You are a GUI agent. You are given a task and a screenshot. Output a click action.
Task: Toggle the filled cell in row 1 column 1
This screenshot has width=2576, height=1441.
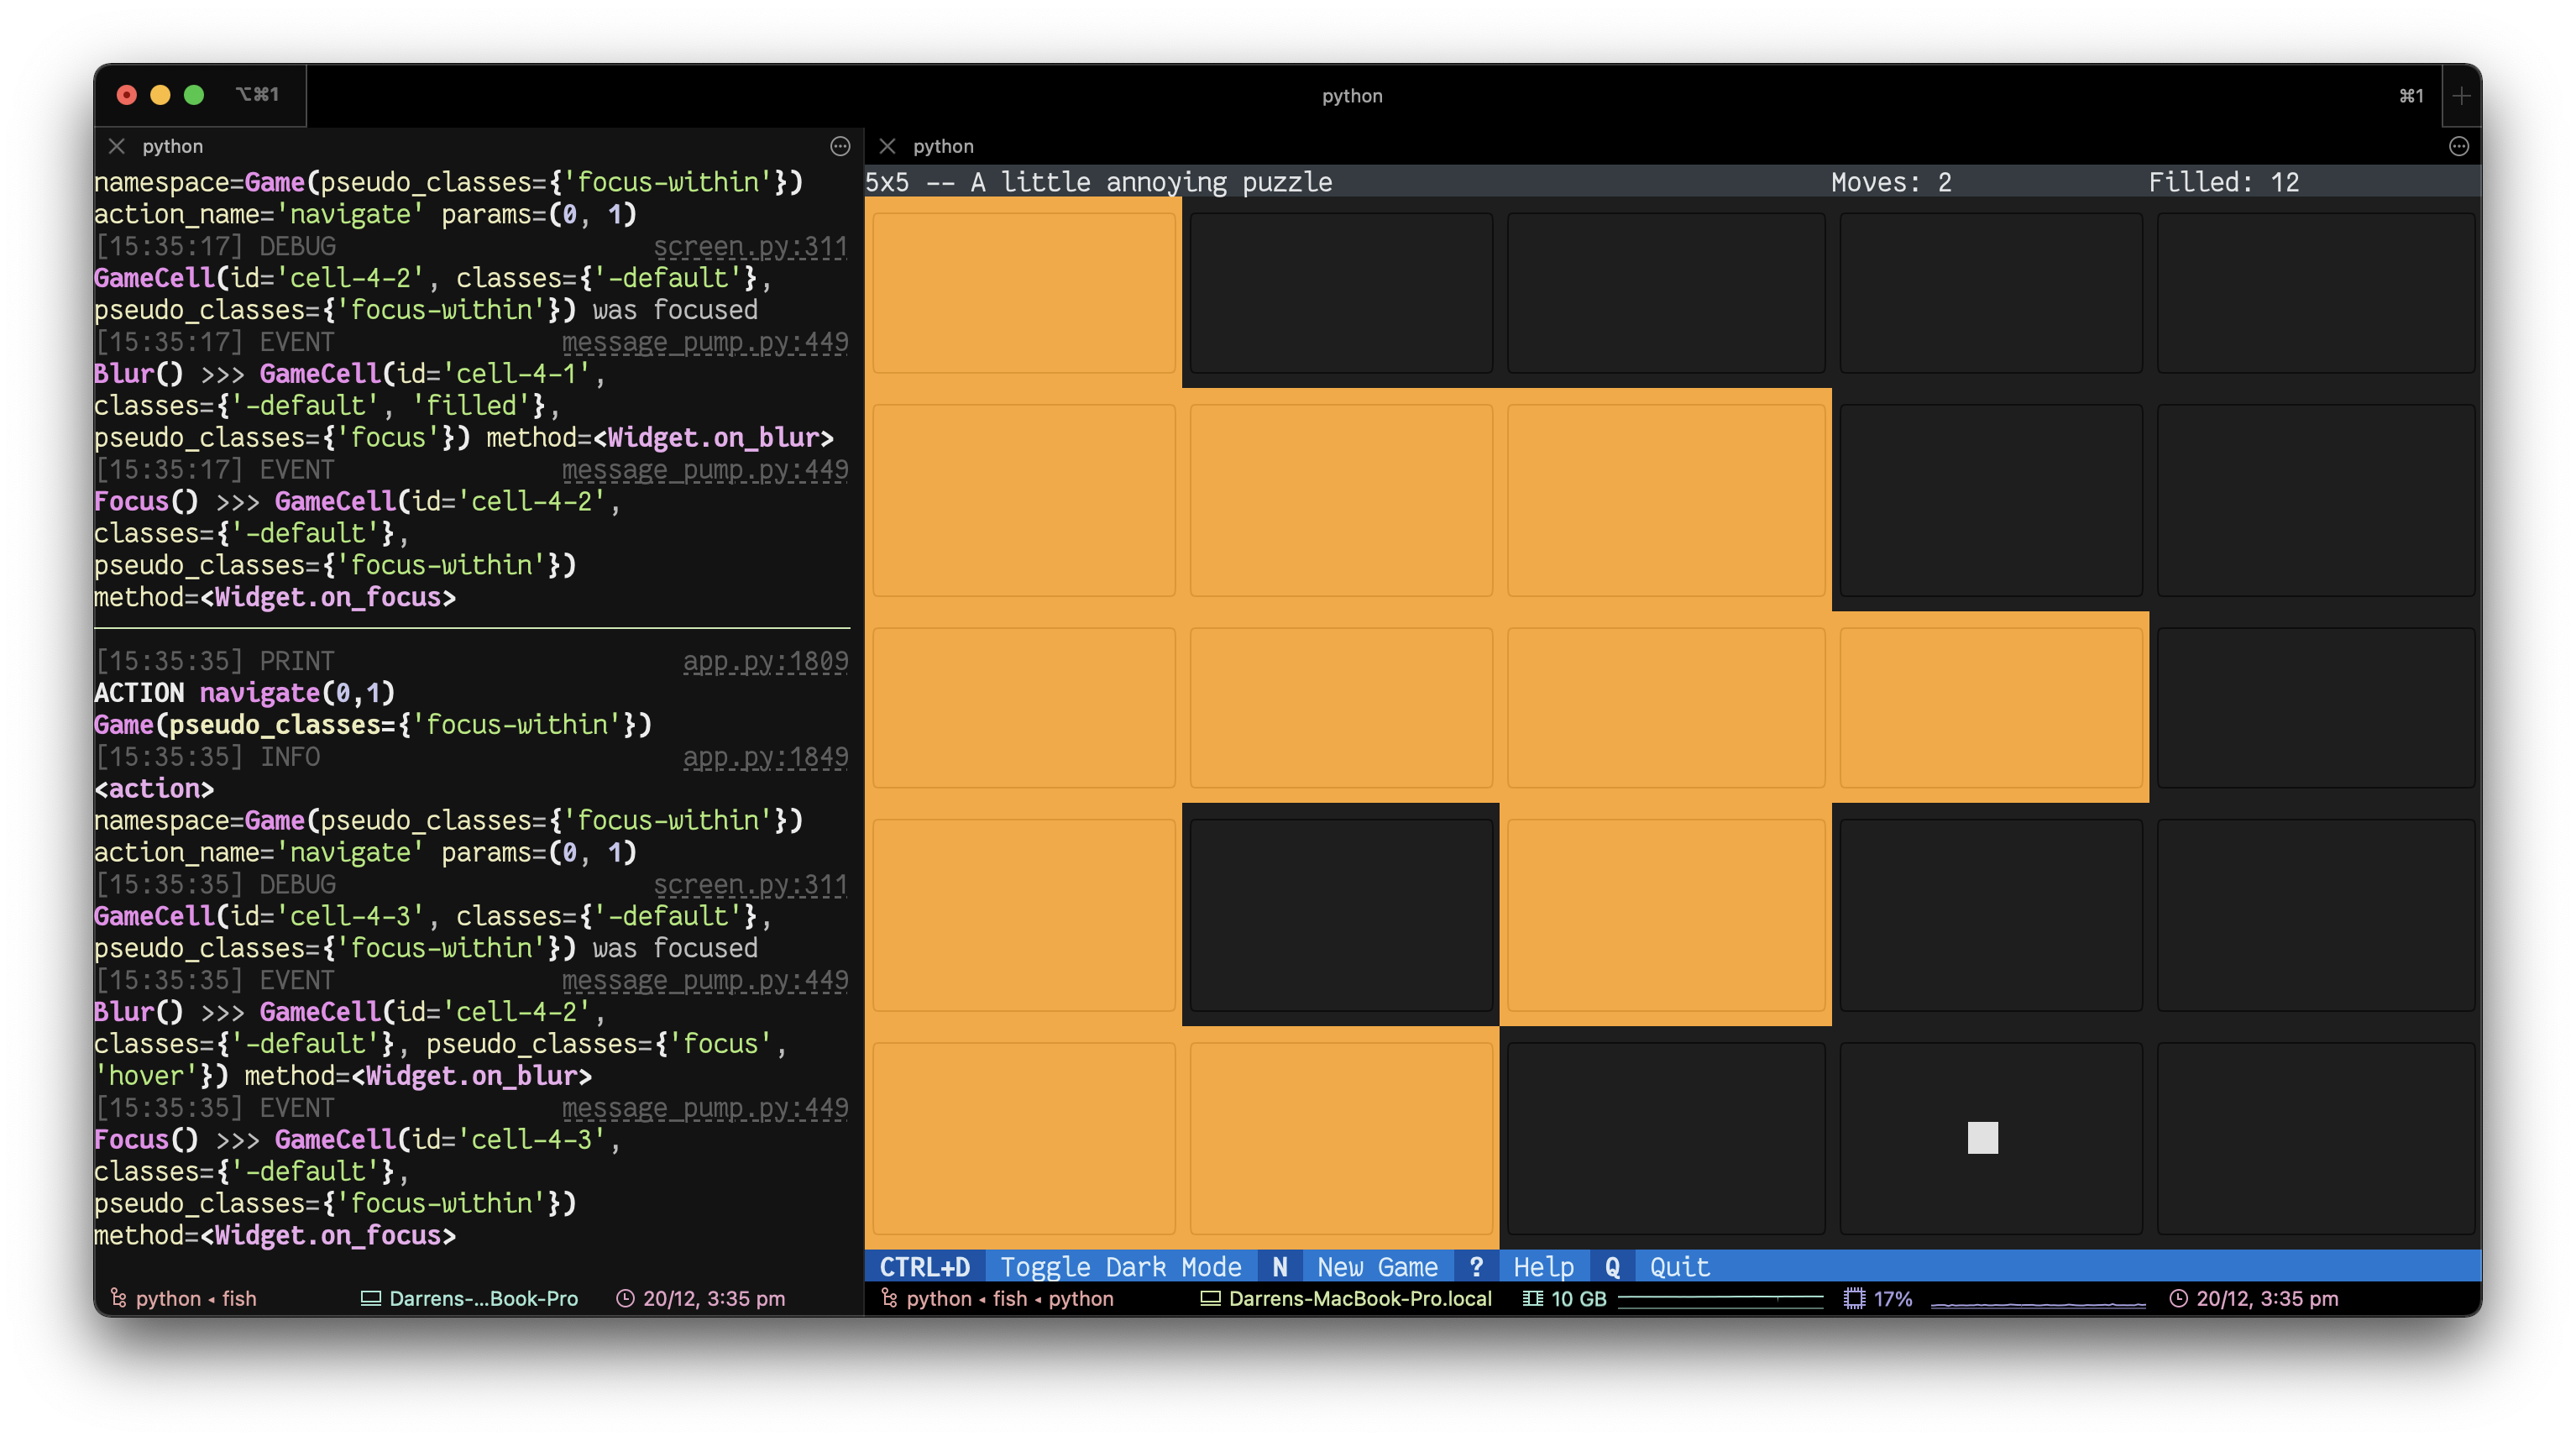[x=1023, y=292]
